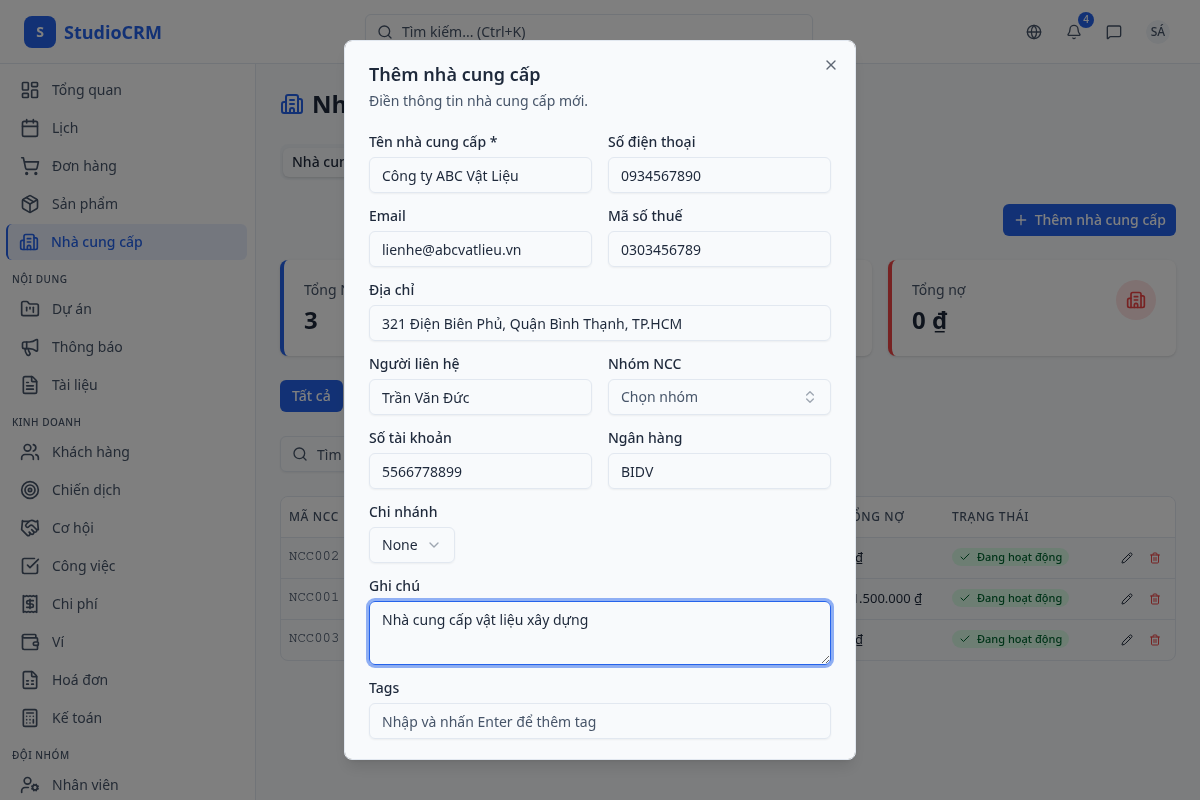1200x800 pixels.
Task: Open the Chi nhánh None dropdown
Action: pyautogui.click(x=411, y=545)
